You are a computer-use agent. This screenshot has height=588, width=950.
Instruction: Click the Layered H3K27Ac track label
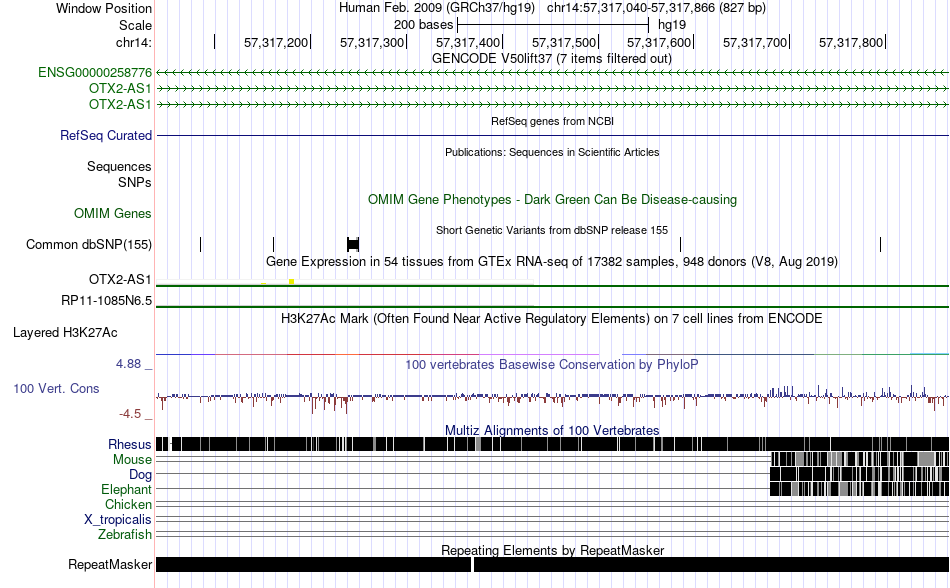(x=65, y=332)
